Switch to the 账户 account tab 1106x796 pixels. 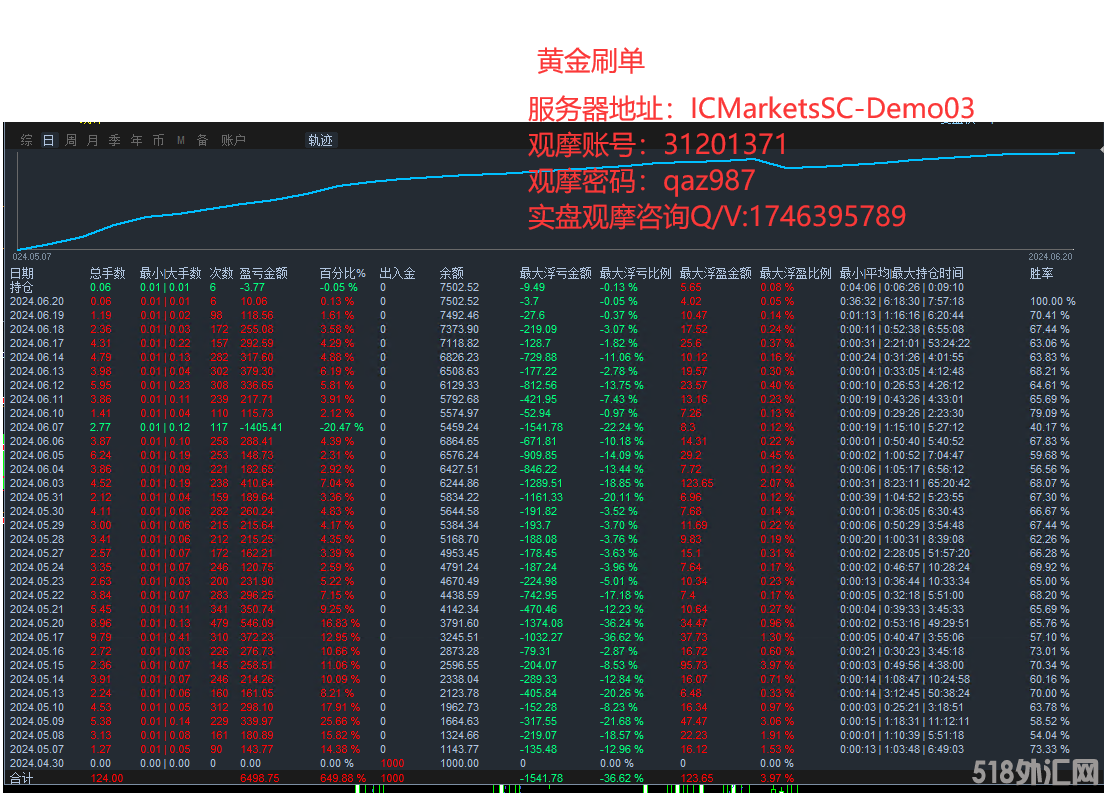click(233, 141)
